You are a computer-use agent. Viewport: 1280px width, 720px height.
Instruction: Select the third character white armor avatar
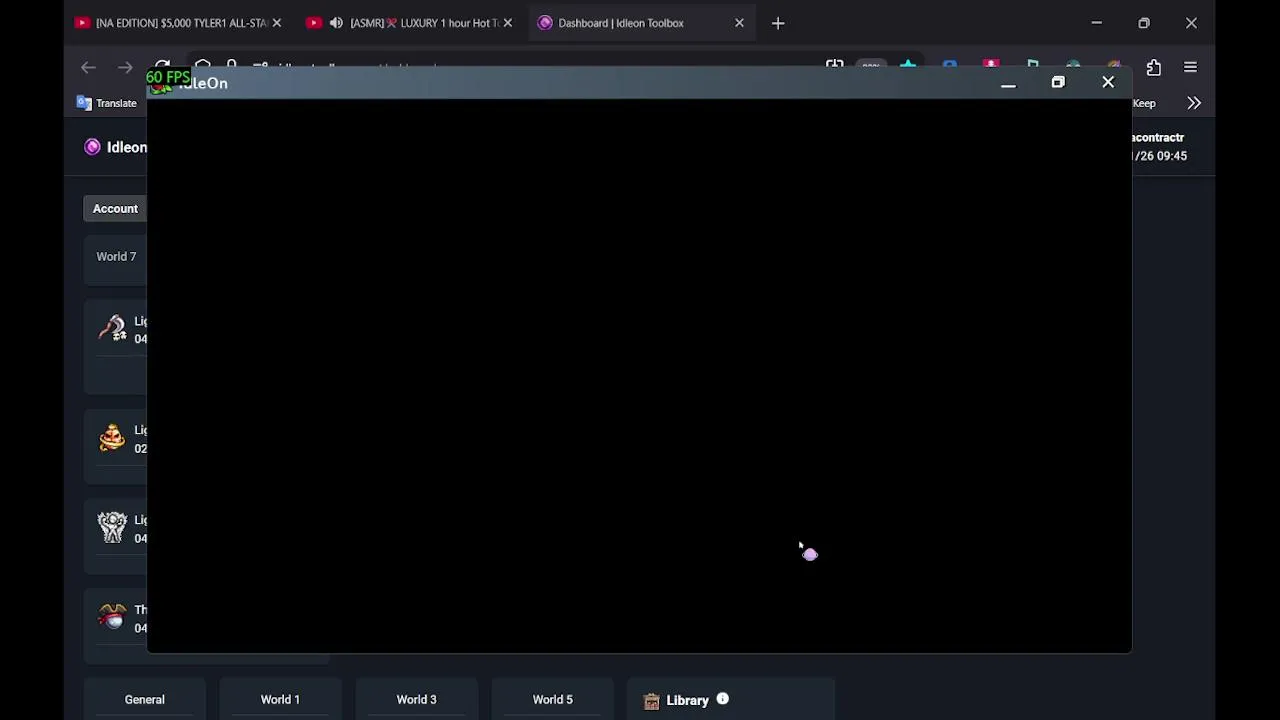112,528
